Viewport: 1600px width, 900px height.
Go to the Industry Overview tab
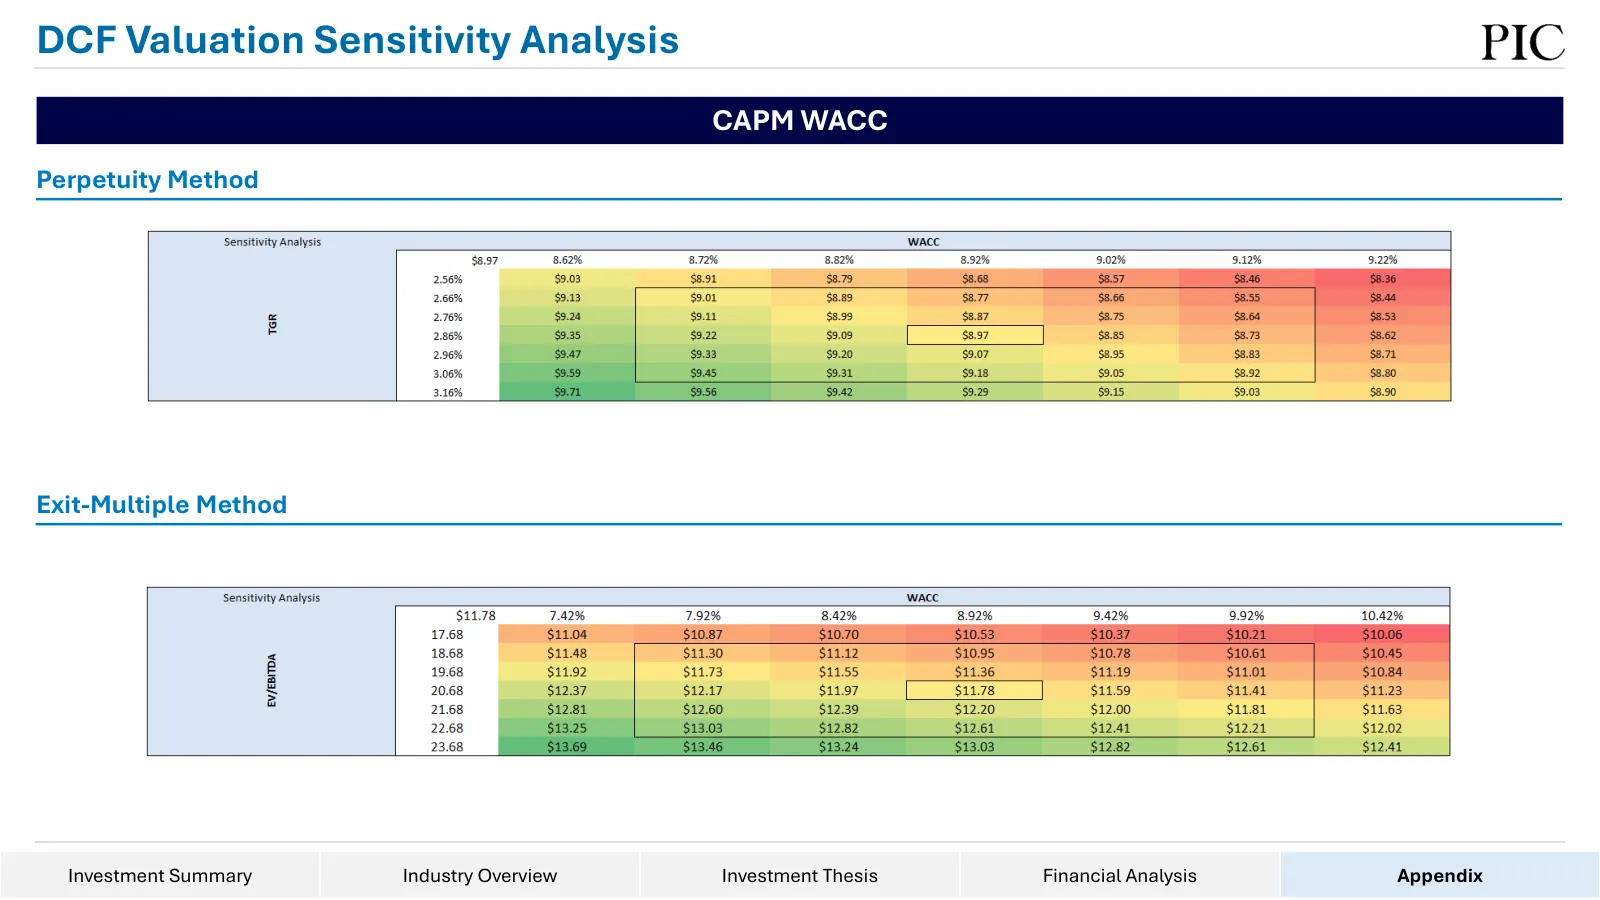pos(480,875)
